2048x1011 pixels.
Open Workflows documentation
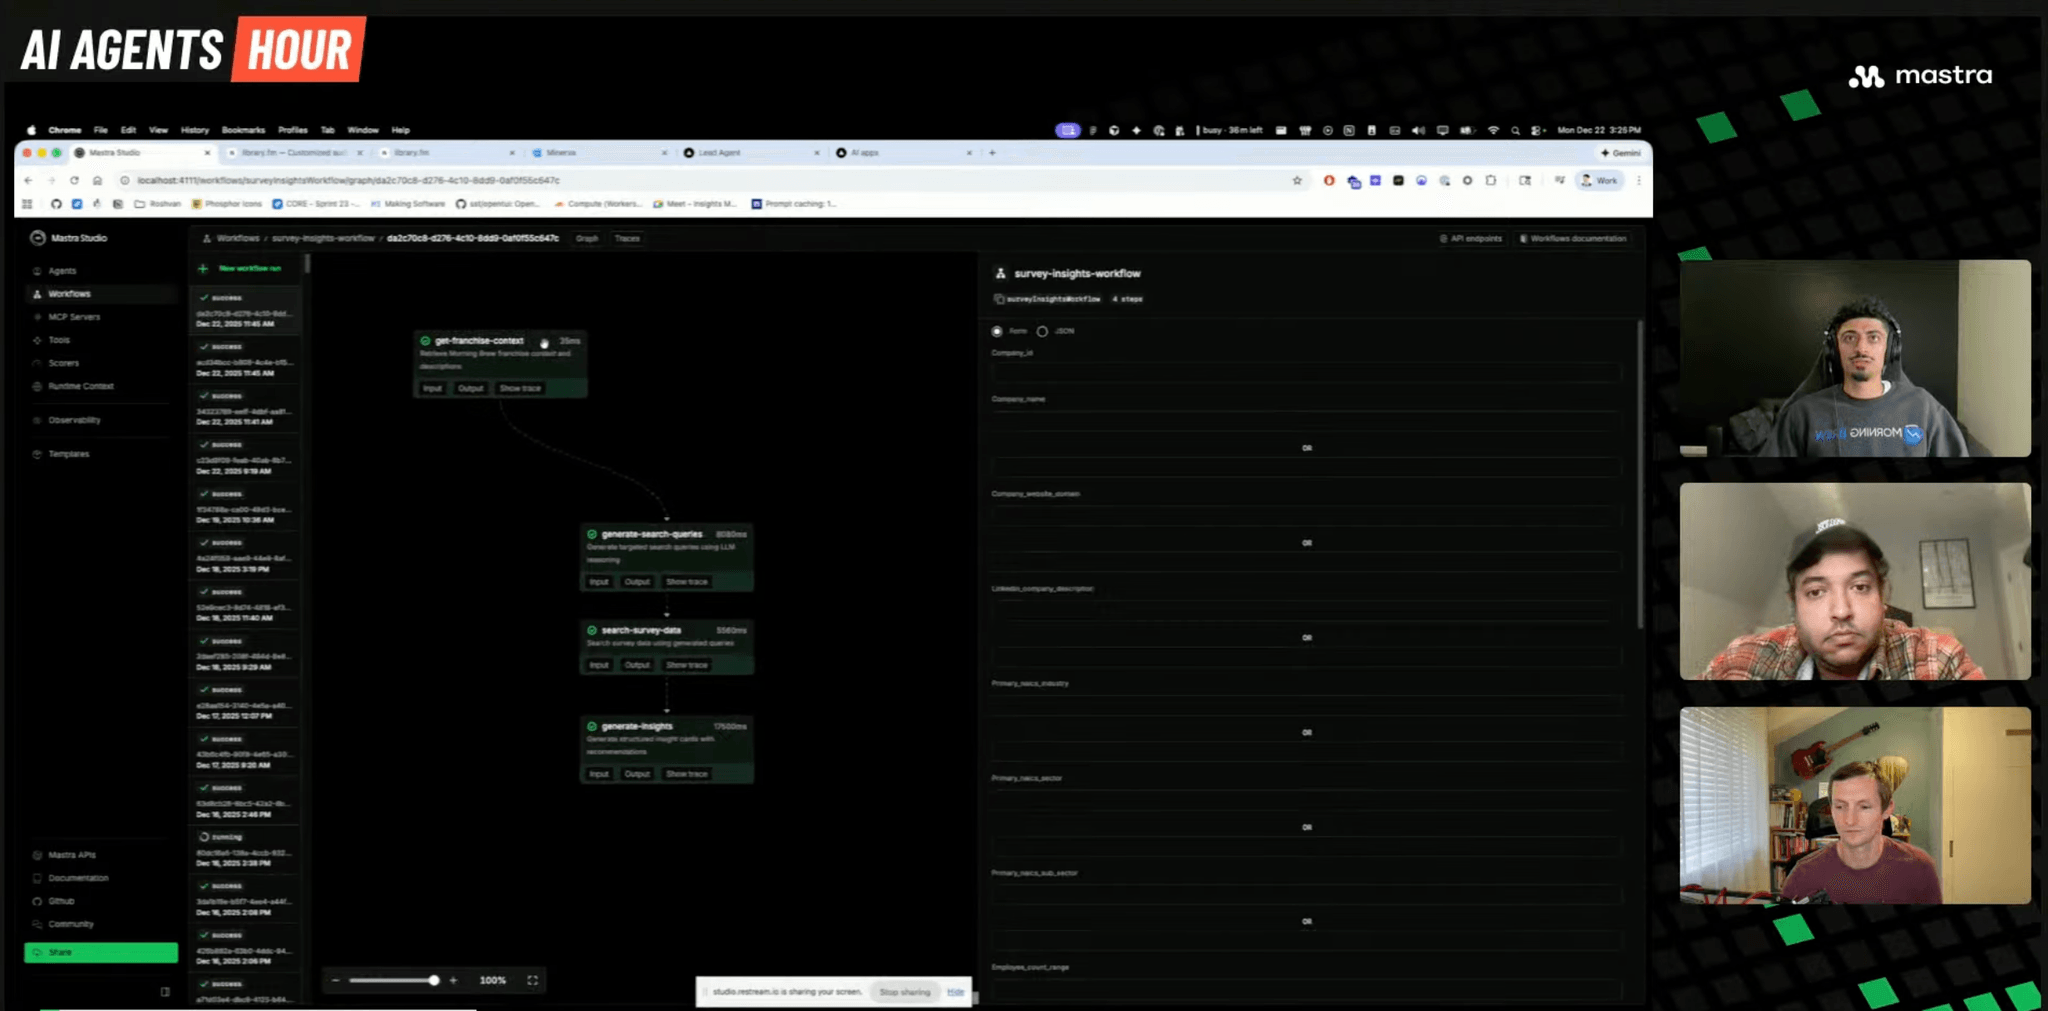click(1573, 238)
